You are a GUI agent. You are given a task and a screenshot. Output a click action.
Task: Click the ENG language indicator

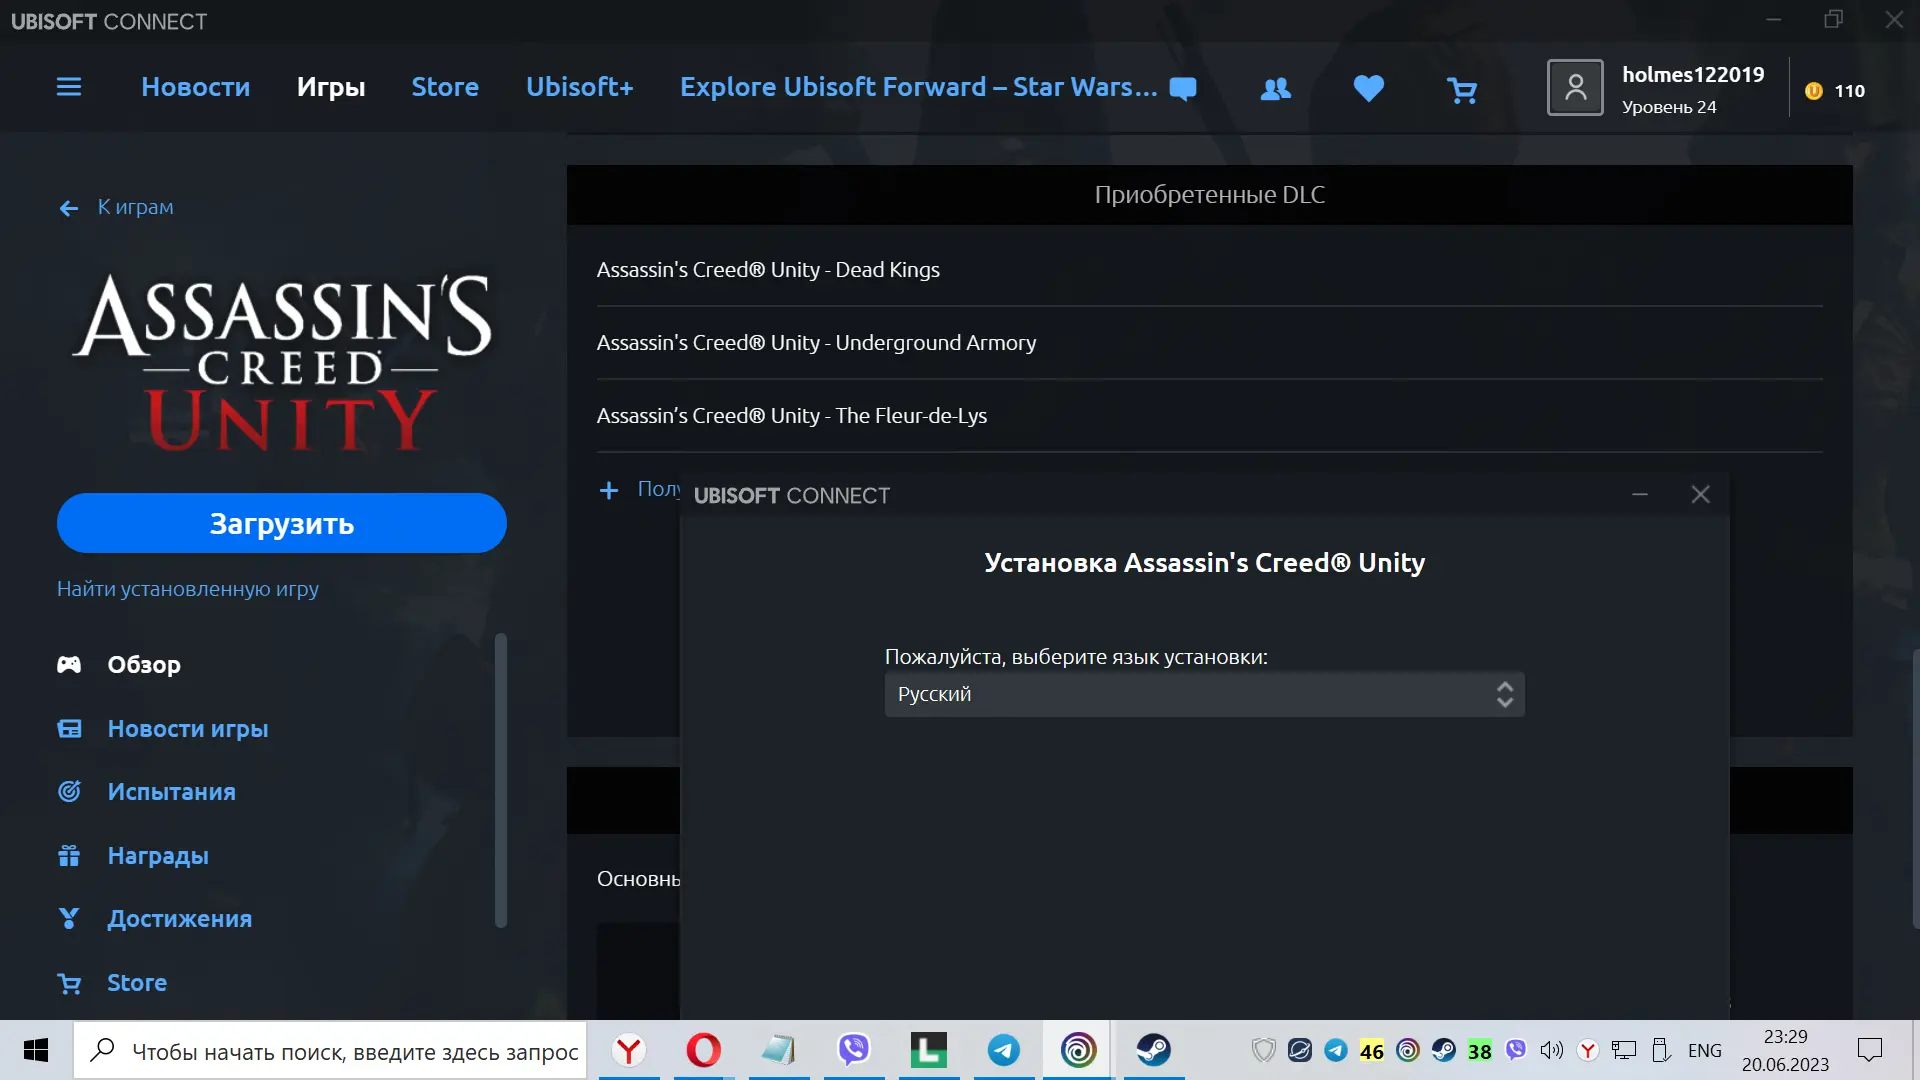pos(1705,1051)
